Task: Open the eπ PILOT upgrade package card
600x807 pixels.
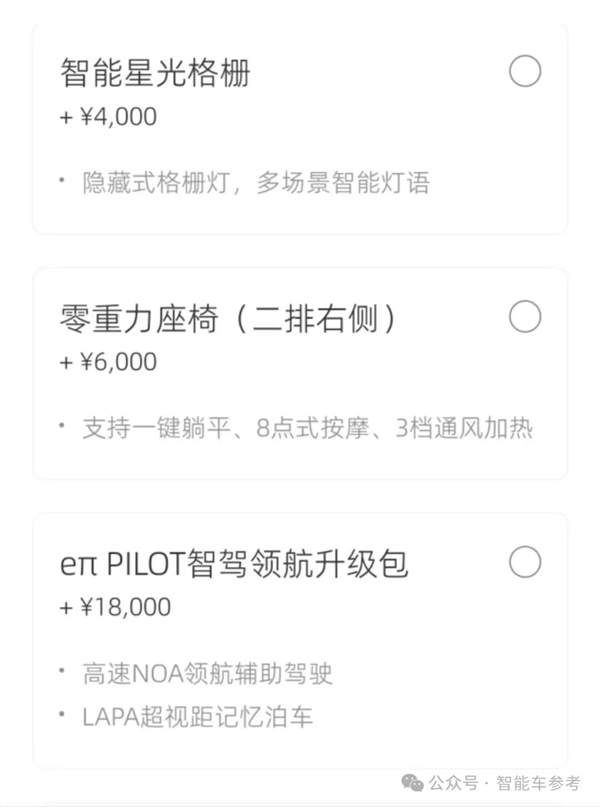Action: (x=300, y=630)
